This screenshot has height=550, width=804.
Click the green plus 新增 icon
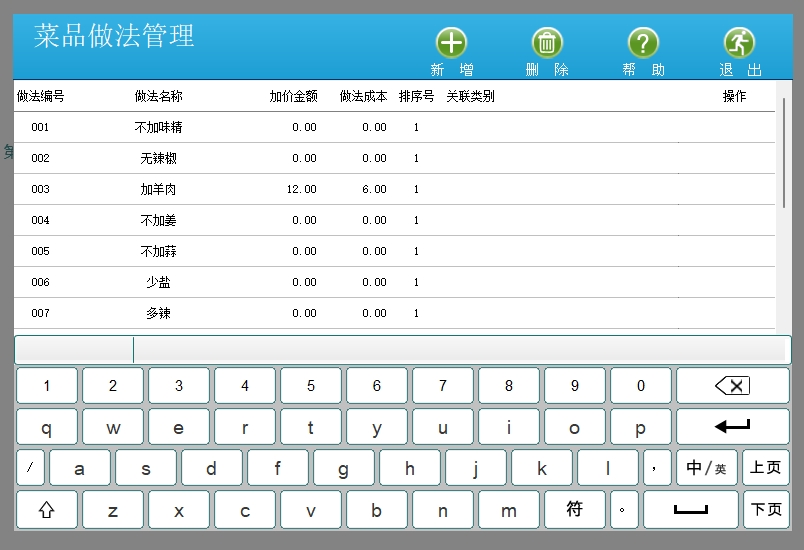(x=451, y=43)
